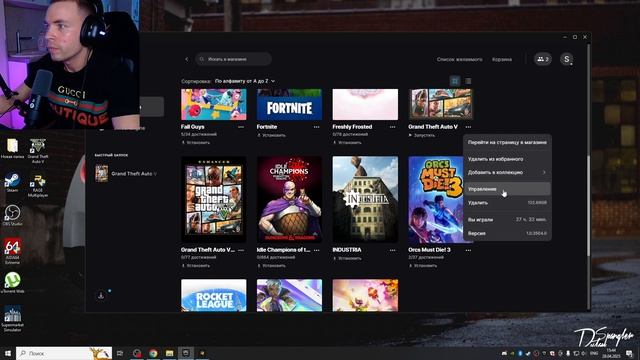Open the cart link in header
The width and height of the screenshot is (640, 360).
tap(502, 59)
